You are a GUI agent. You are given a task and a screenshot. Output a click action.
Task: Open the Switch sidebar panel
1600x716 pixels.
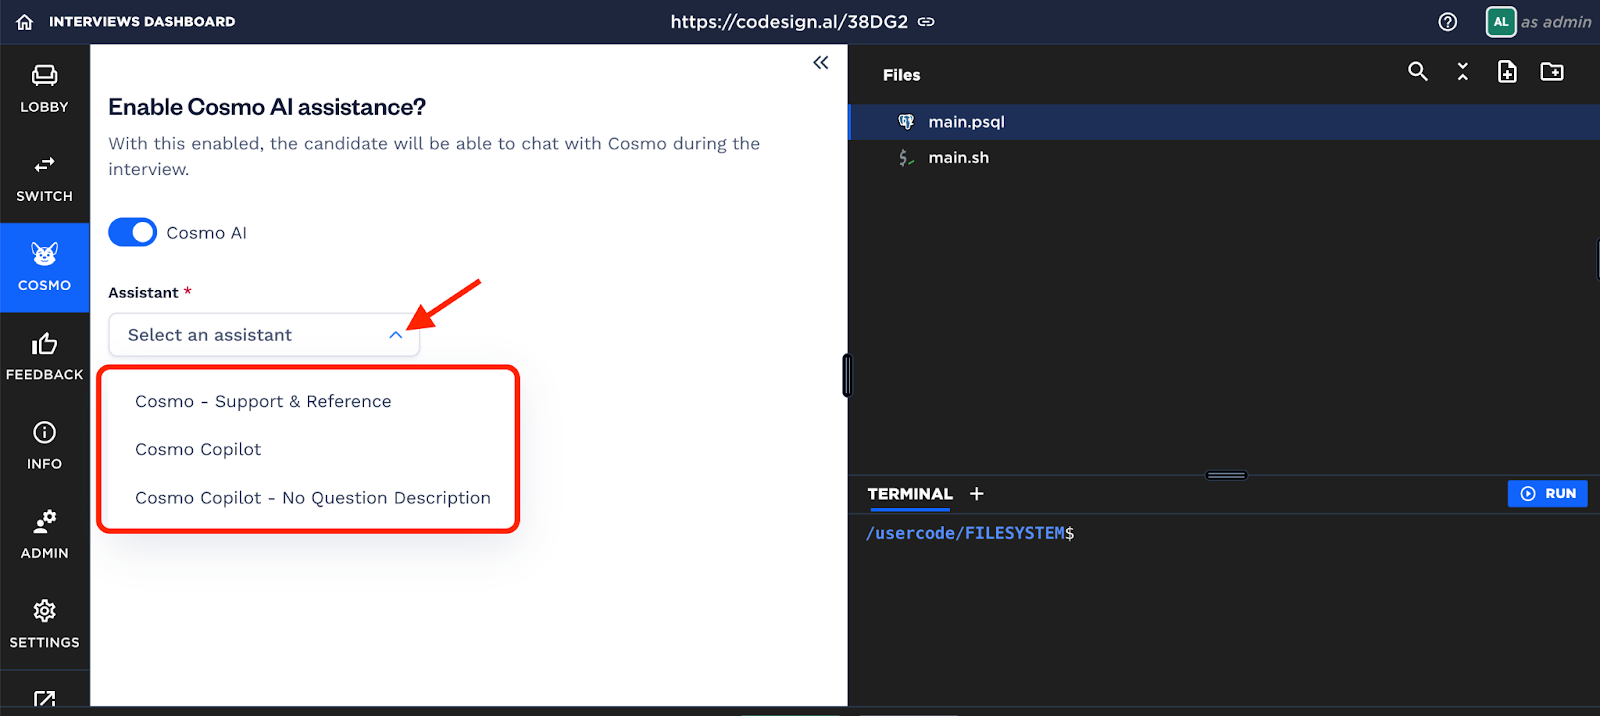point(44,178)
